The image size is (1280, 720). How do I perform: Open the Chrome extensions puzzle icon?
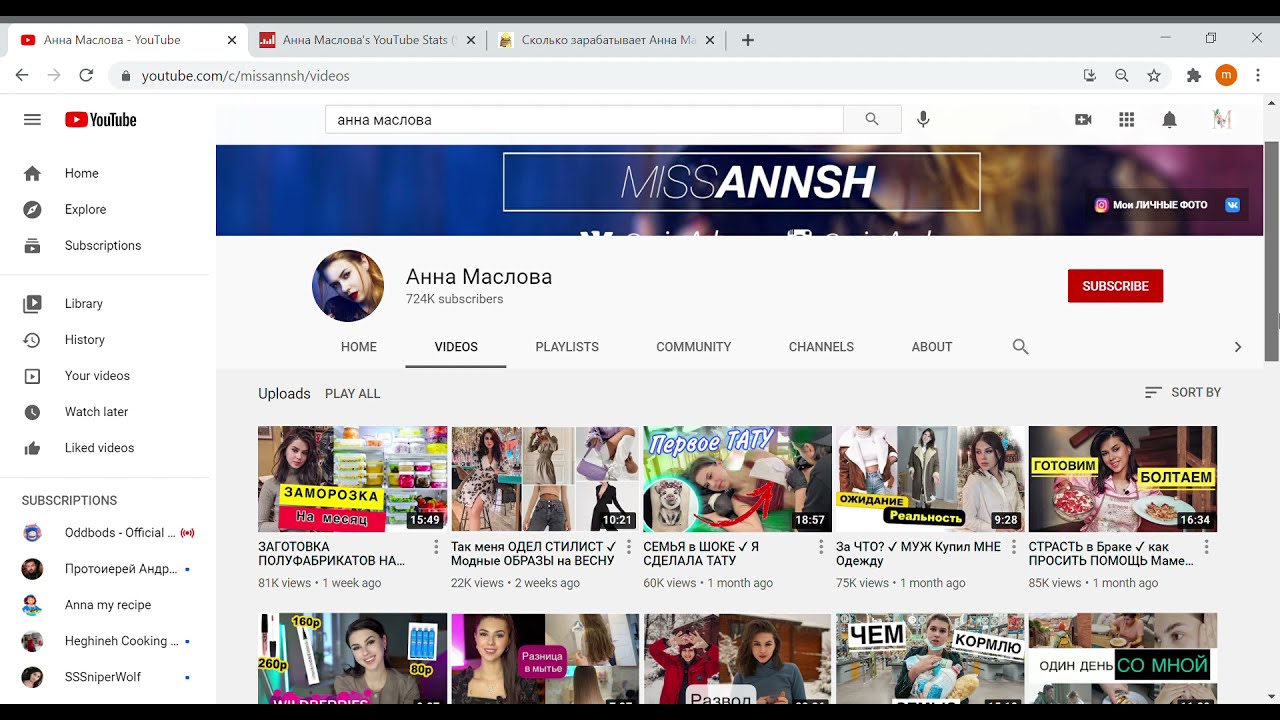coord(1193,75)
